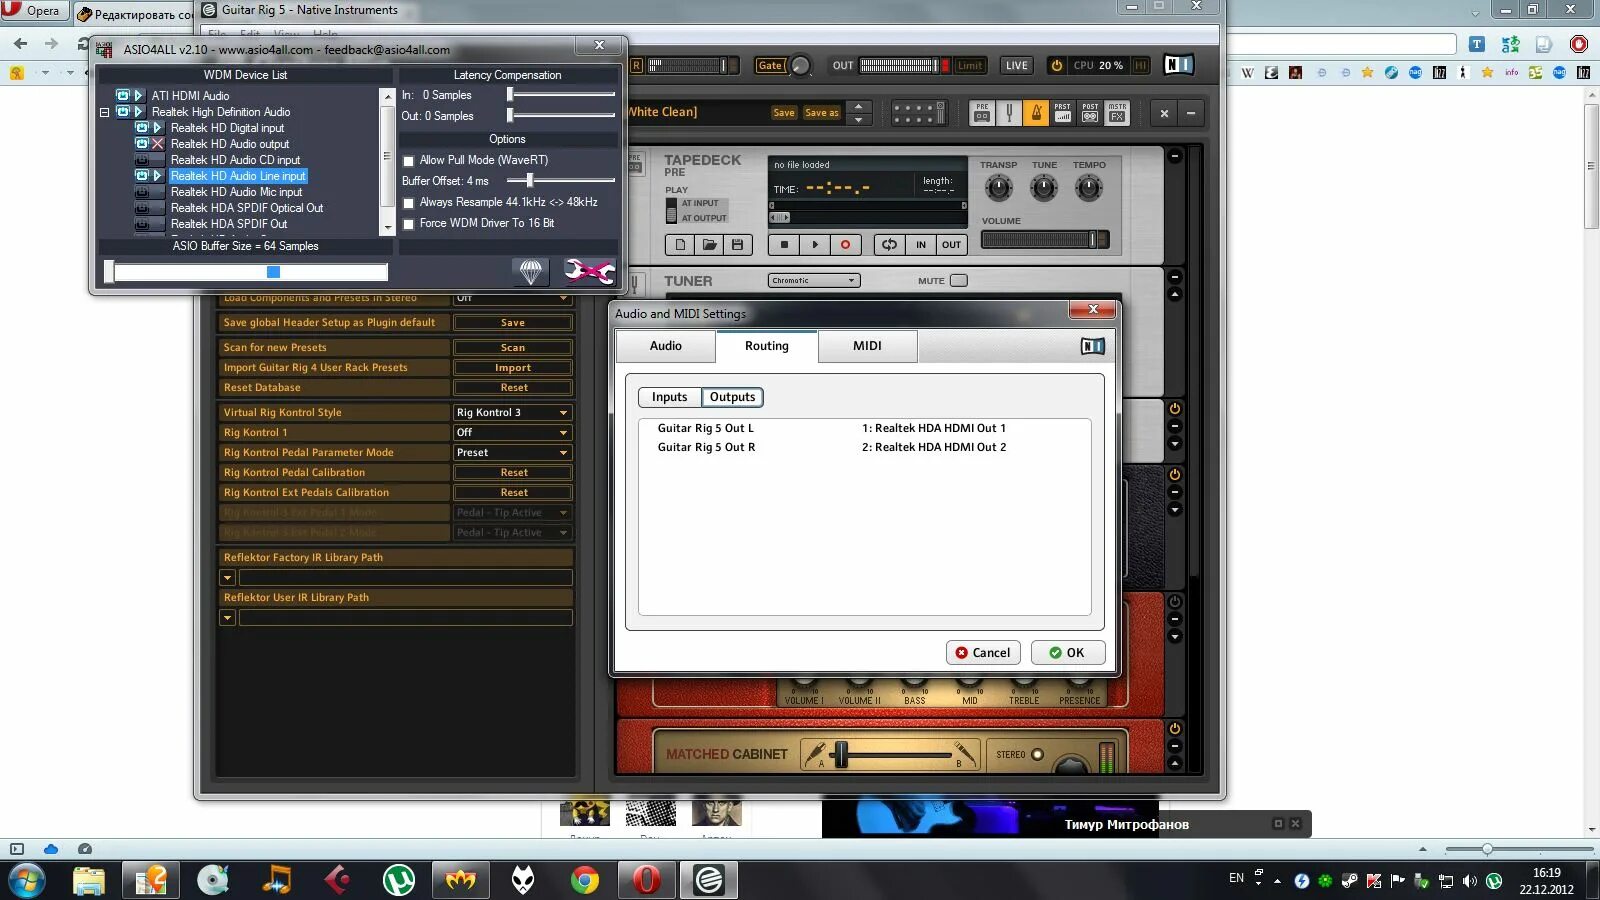Switch ASIO4ALL to simple mode with the wrench icon

coord(589,271)
